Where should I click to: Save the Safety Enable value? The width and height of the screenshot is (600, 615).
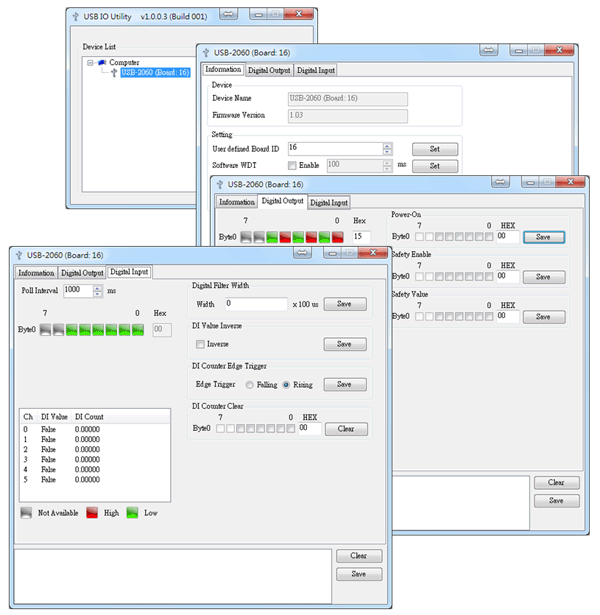544,277
